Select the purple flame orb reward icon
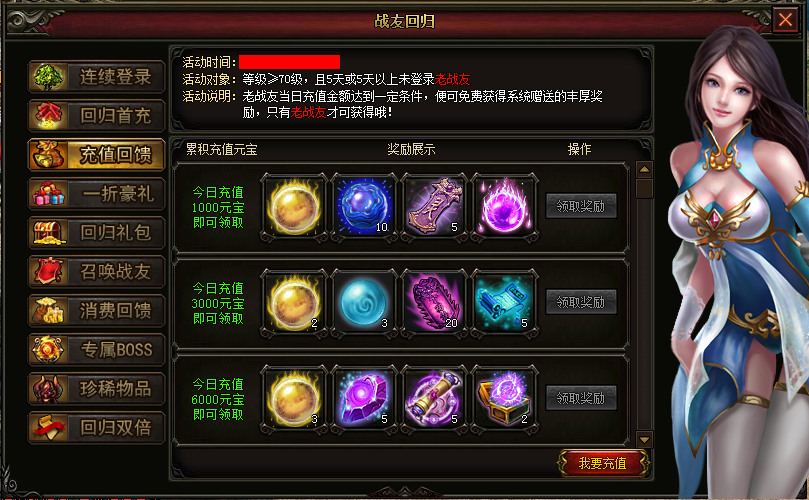 pos(505,207)
